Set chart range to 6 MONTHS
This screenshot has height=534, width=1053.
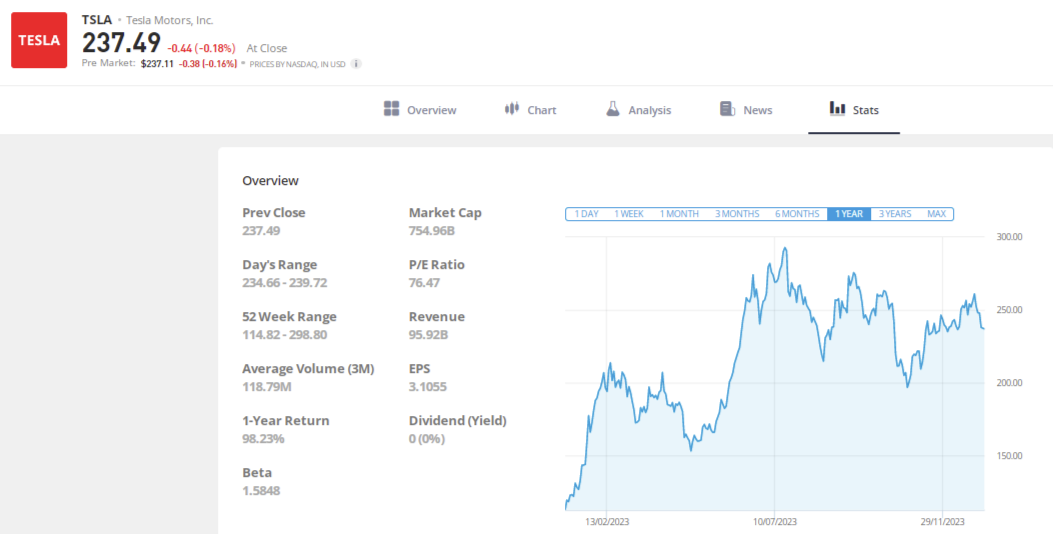point(797,214)
